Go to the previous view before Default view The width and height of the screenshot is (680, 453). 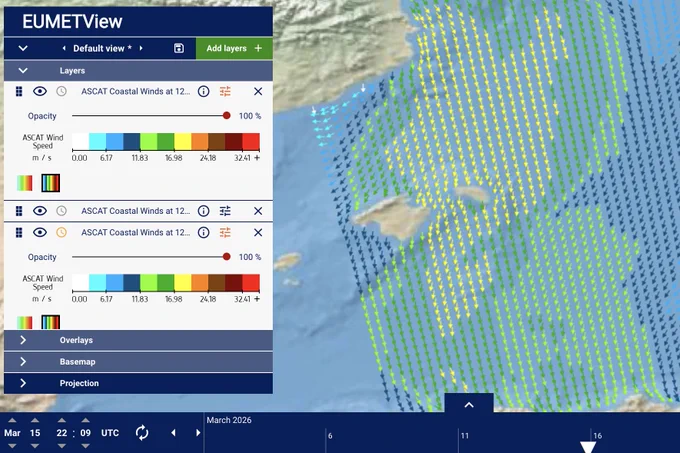point(64,48)
